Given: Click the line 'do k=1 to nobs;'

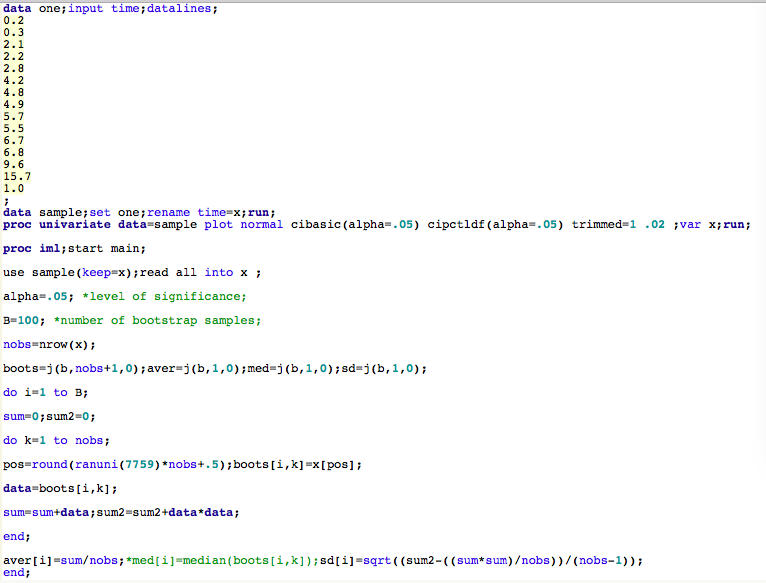Looking at the screenshot, I should 56,440.
